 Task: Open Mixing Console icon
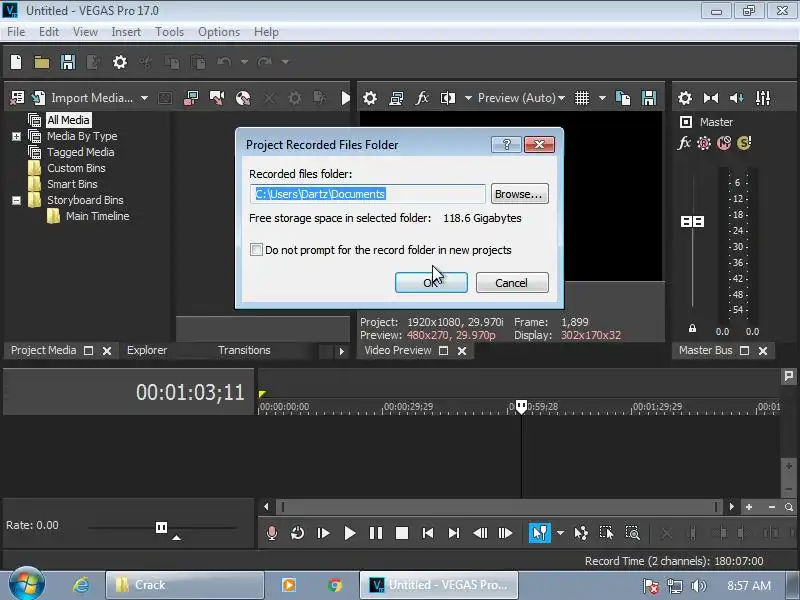(763, 97)
